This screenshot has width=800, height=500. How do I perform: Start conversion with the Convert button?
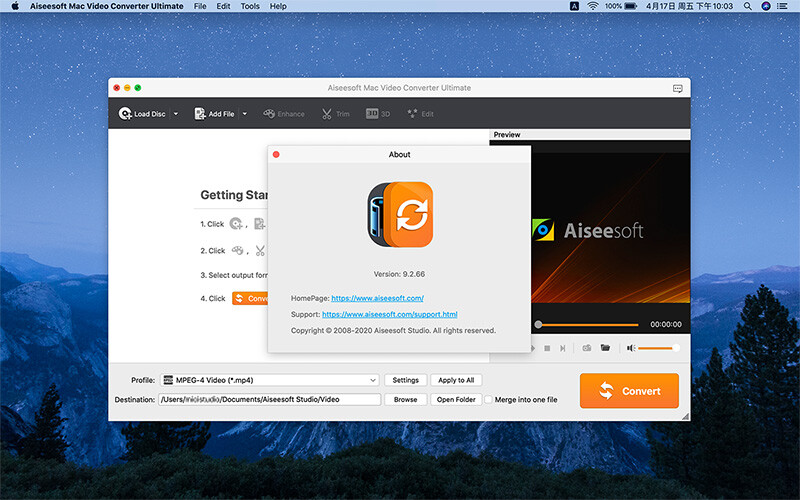coord(629,391)
